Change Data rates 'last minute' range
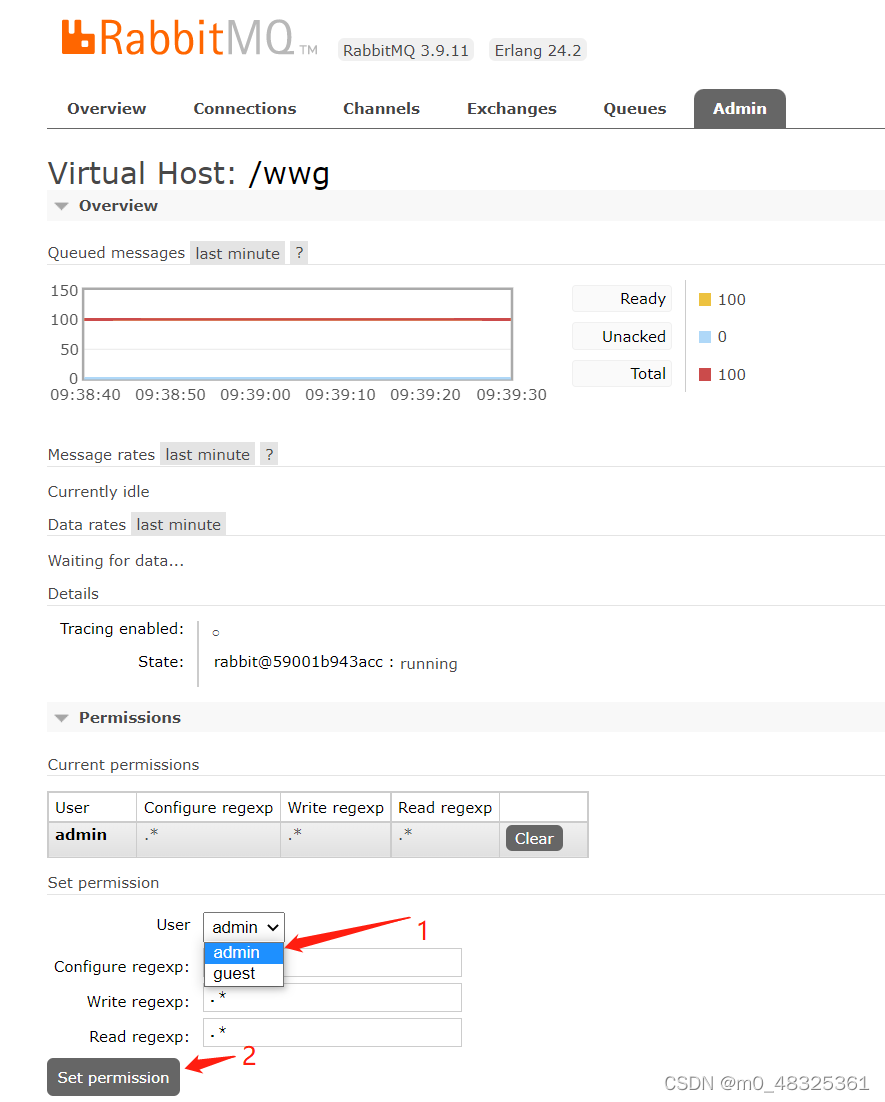 (x=179, y=524)
